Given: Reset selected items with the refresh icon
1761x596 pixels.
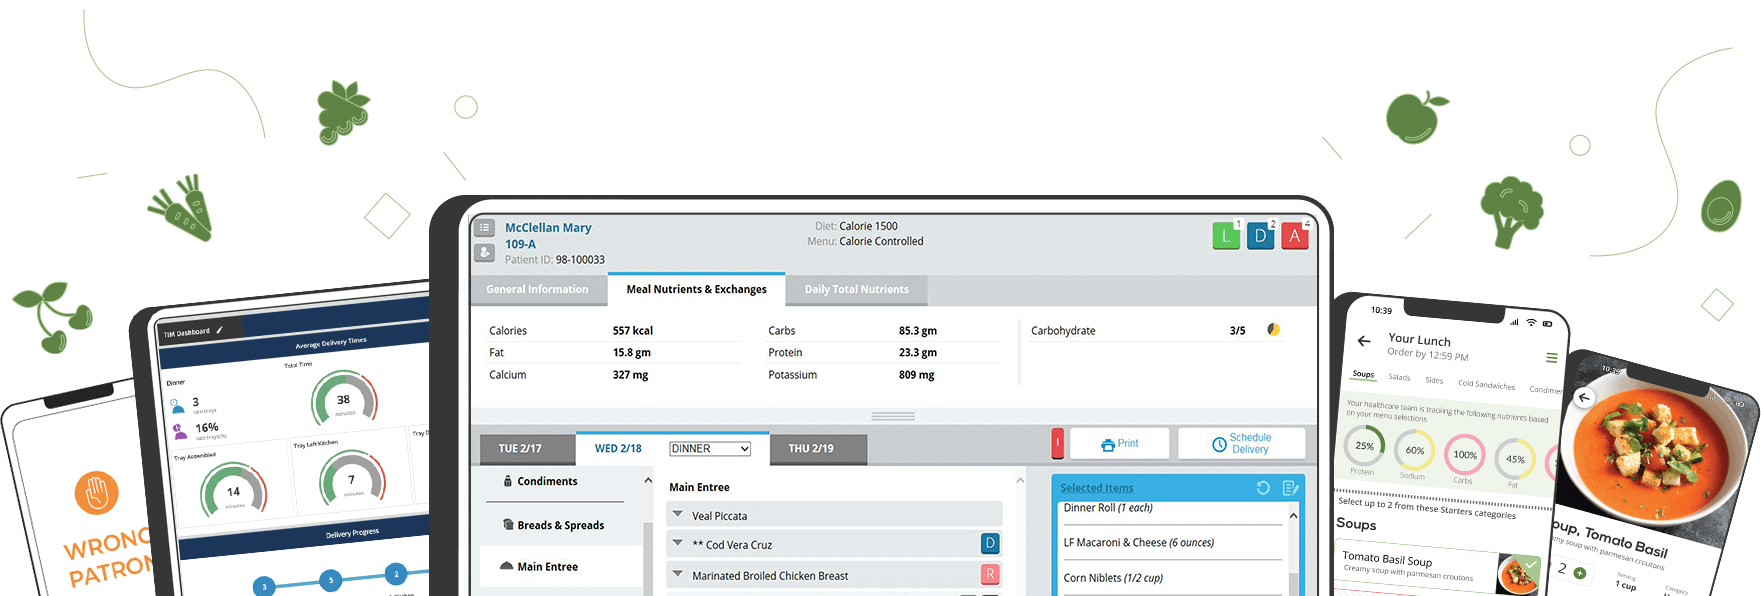Looking at the screenshot, I should pos(1263,488).
